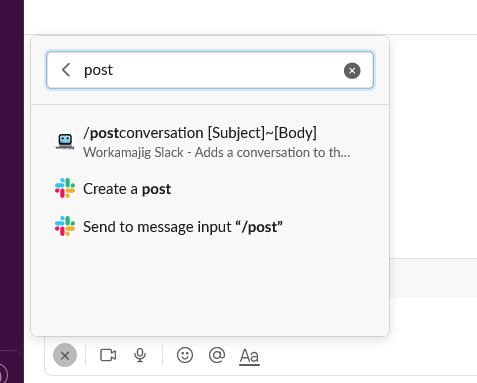Clear the 'post' search text

point(352,71)
